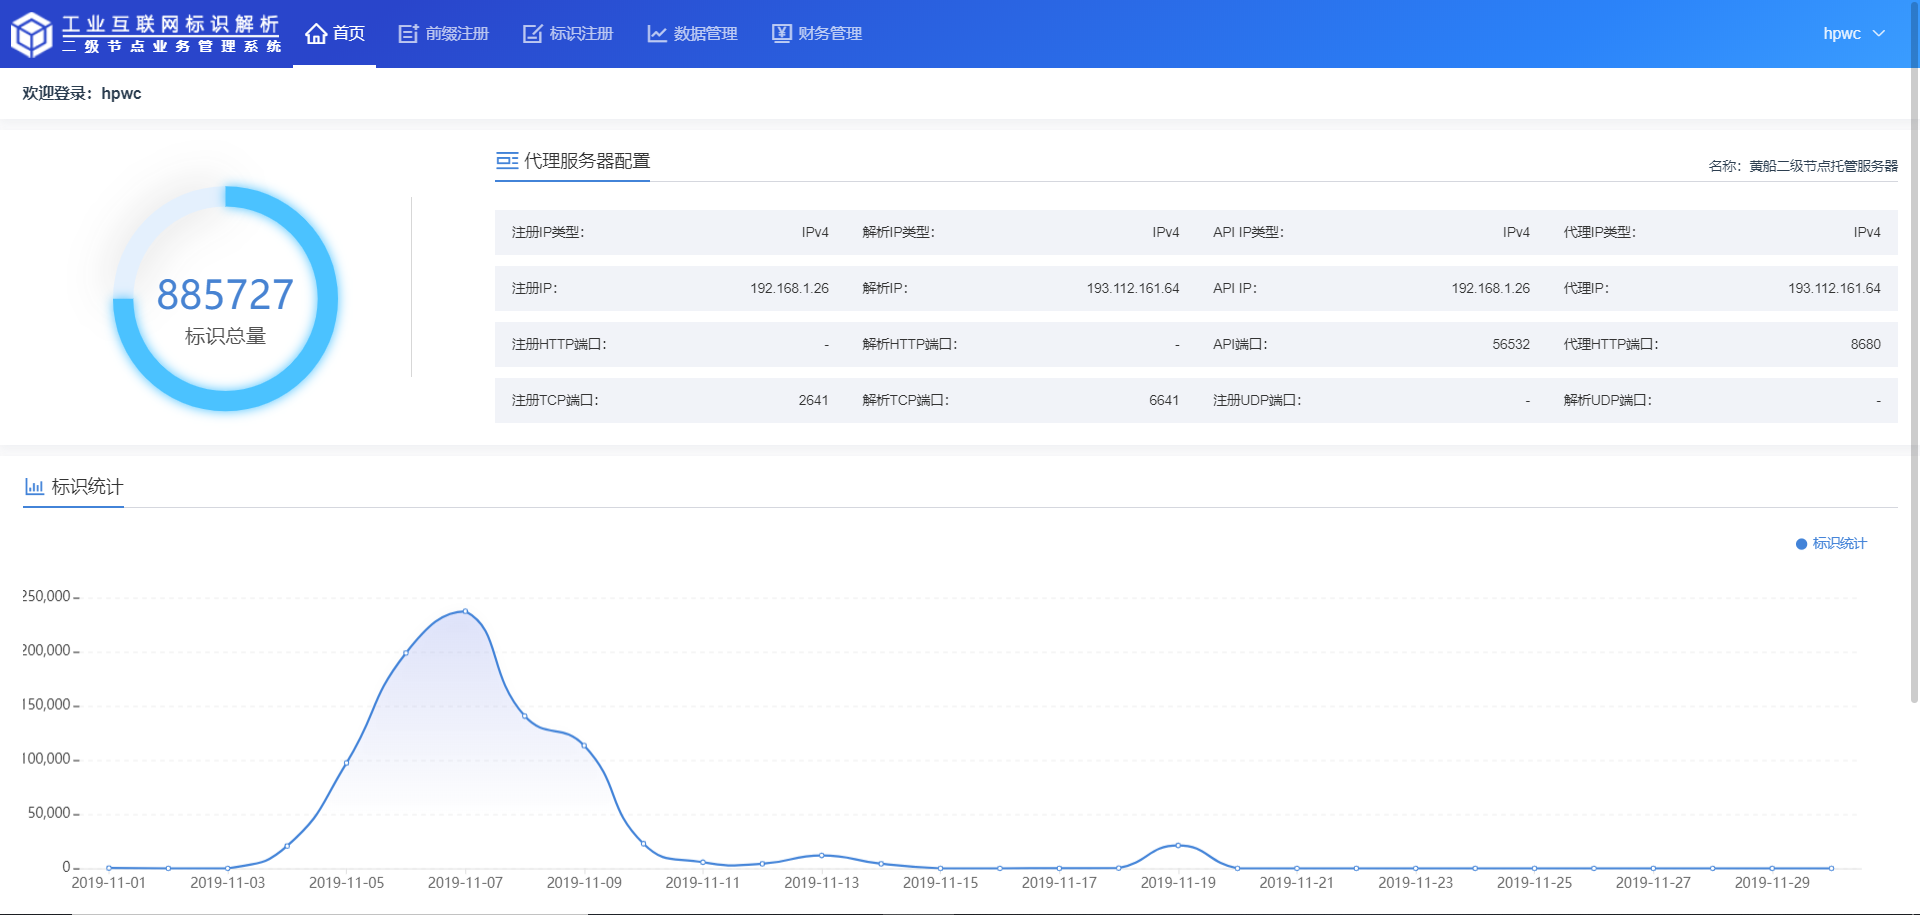Click the chart peak point at 2019-11-07

[465, 611]
